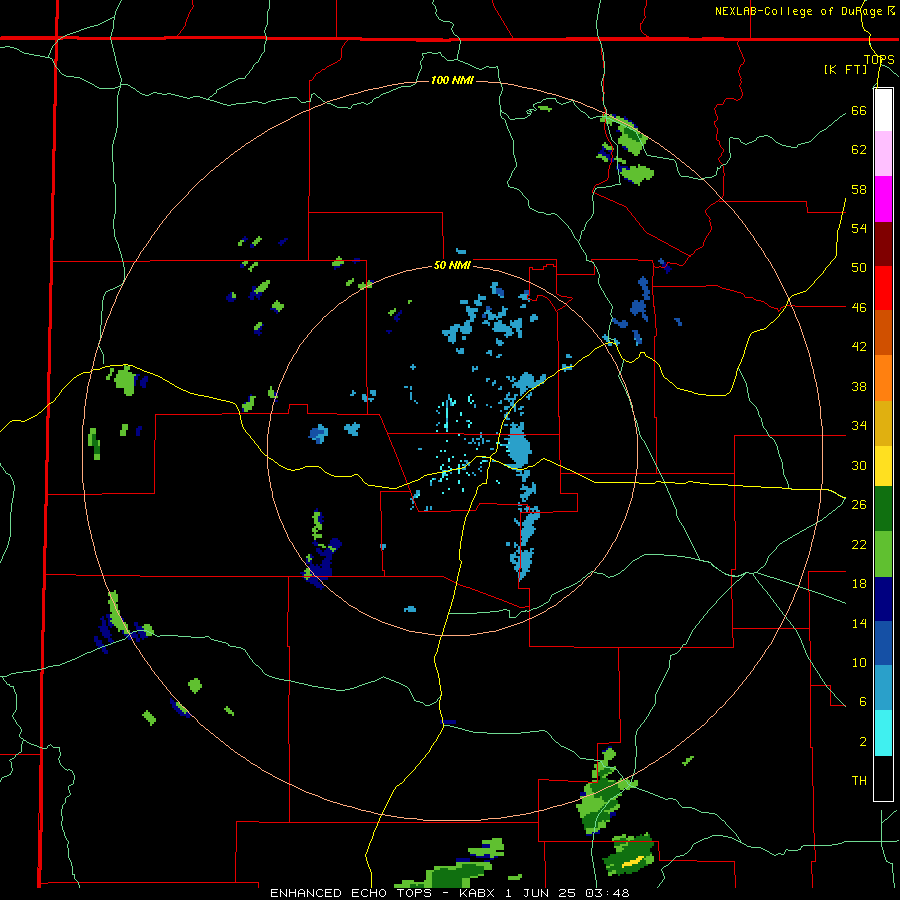900x900 pixels.
Task: Select the 62 value on the legend
Action: point(859,150)
